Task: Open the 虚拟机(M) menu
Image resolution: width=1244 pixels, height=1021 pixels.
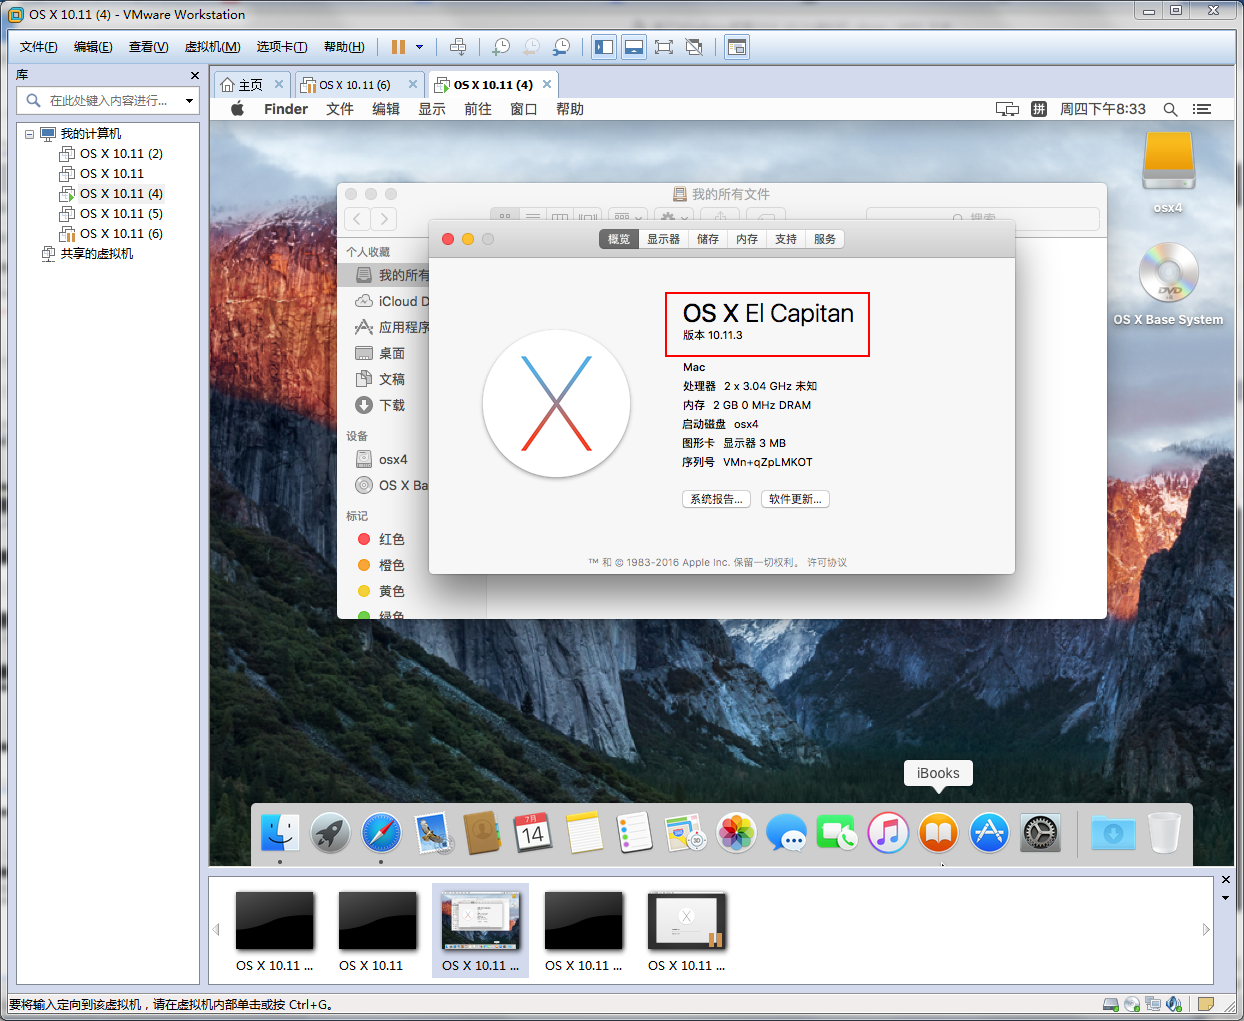Action: point(212,47)
